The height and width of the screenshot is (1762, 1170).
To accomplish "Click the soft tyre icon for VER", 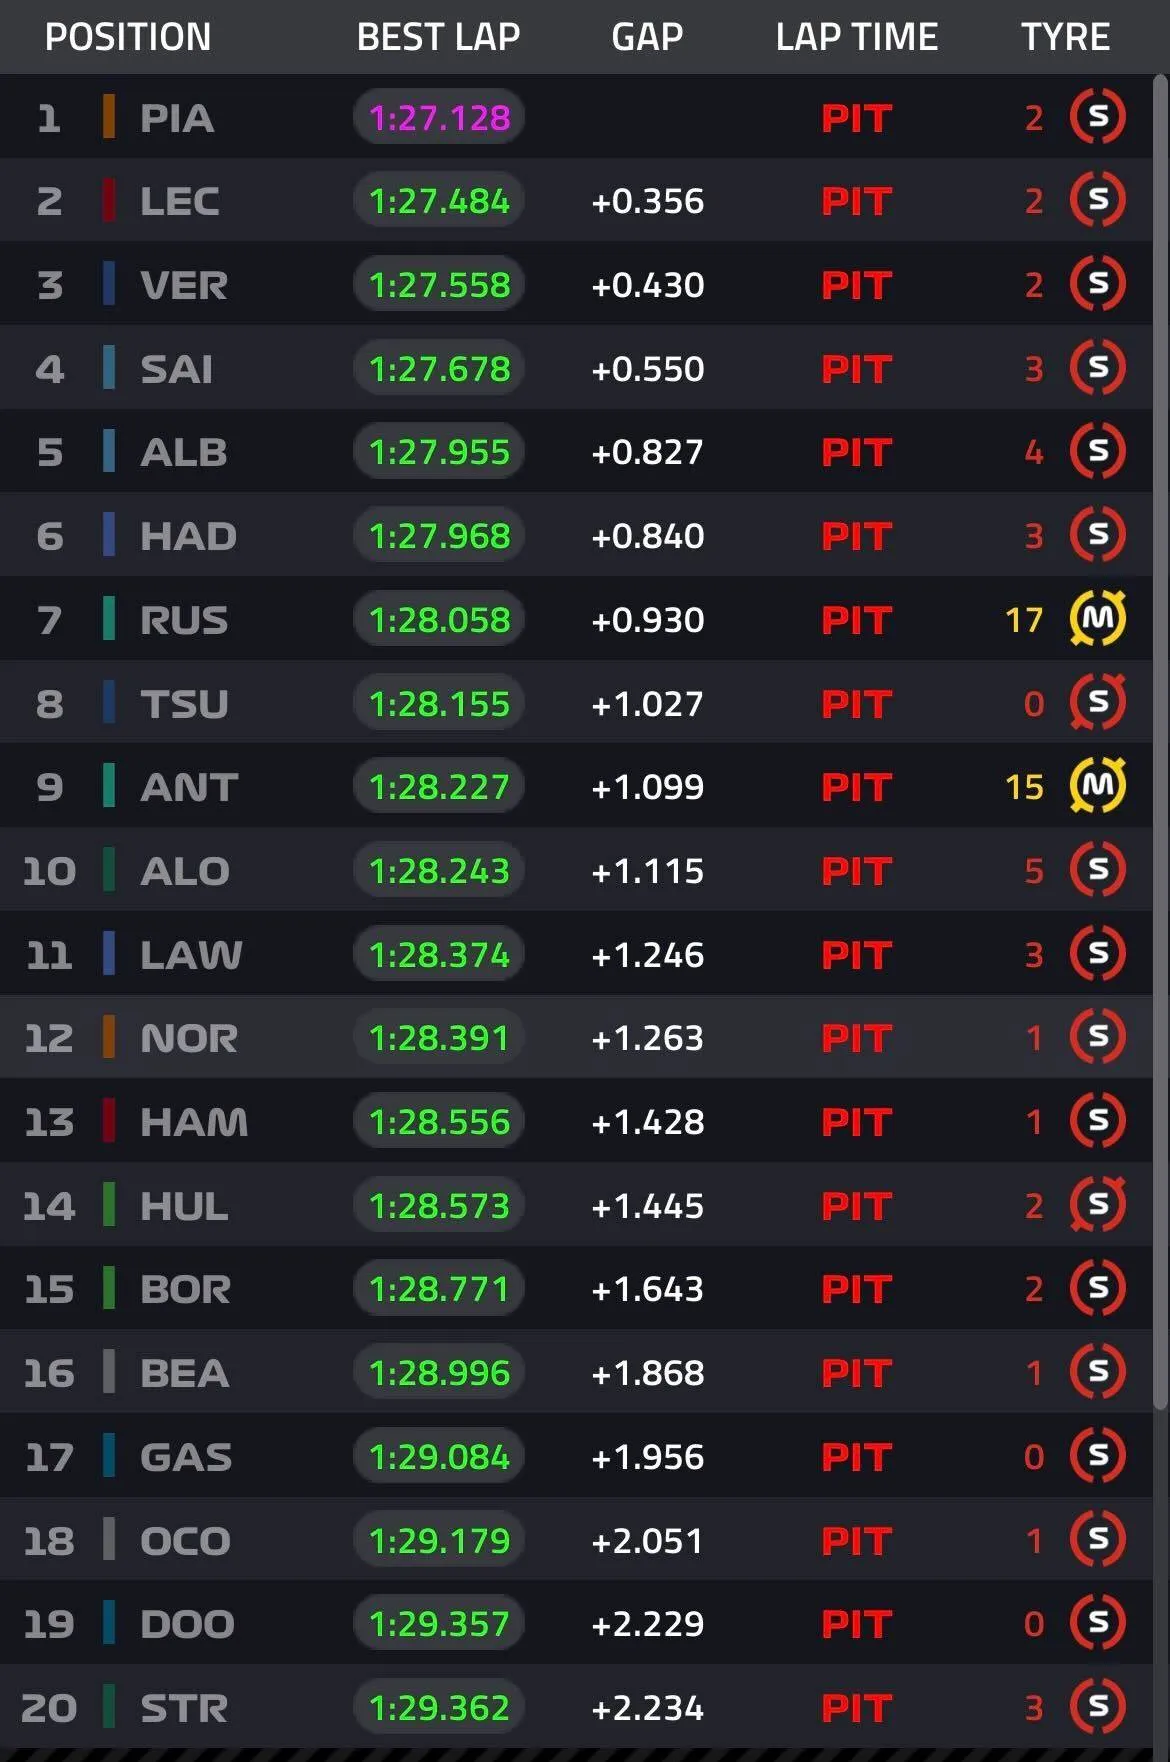I will [1097, 284].
